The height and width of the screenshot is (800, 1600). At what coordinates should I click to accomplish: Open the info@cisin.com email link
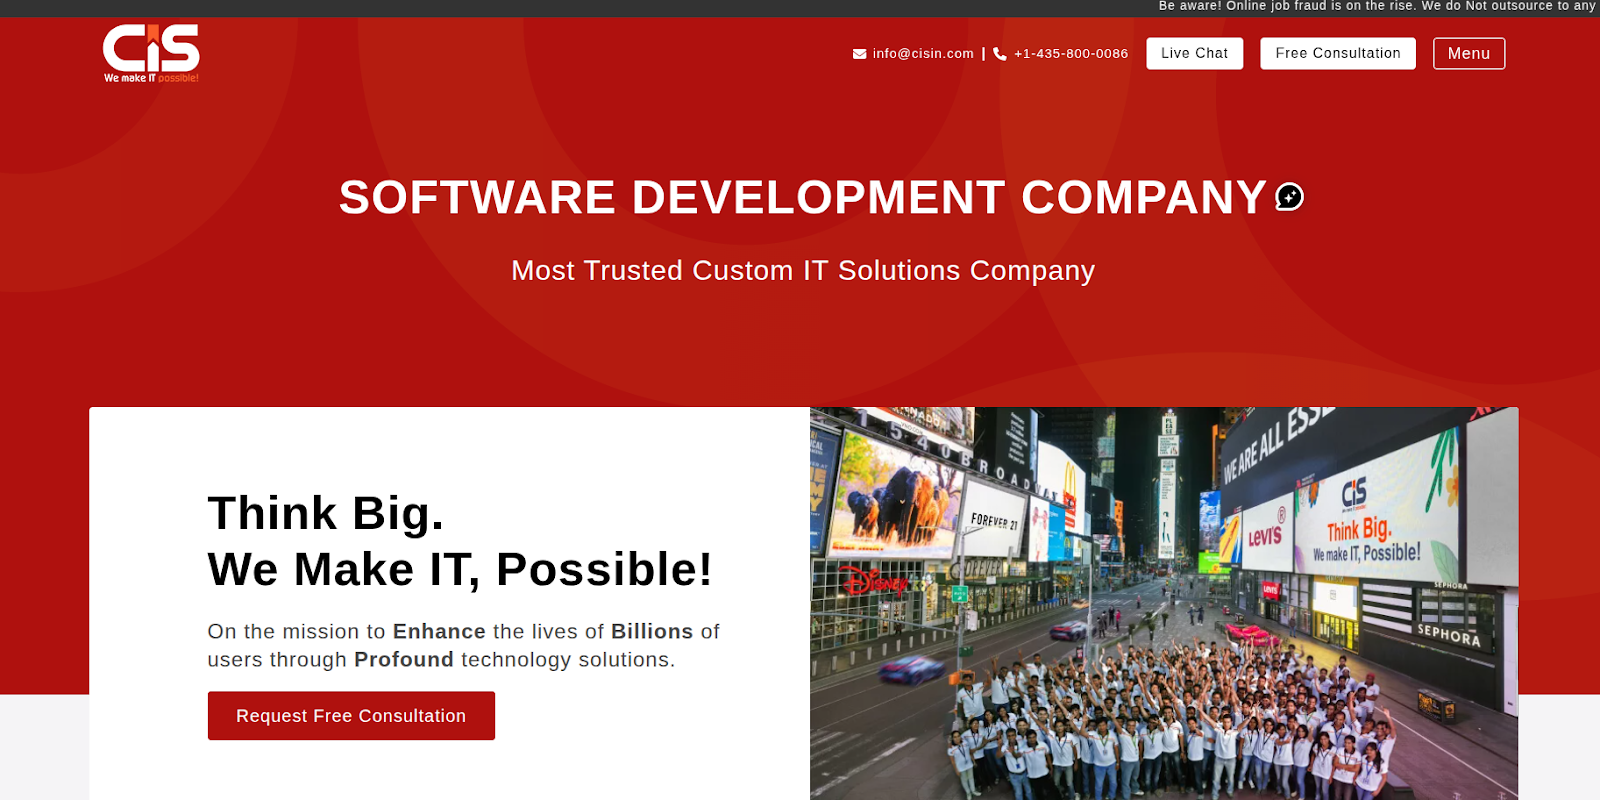tap(922, 54)
